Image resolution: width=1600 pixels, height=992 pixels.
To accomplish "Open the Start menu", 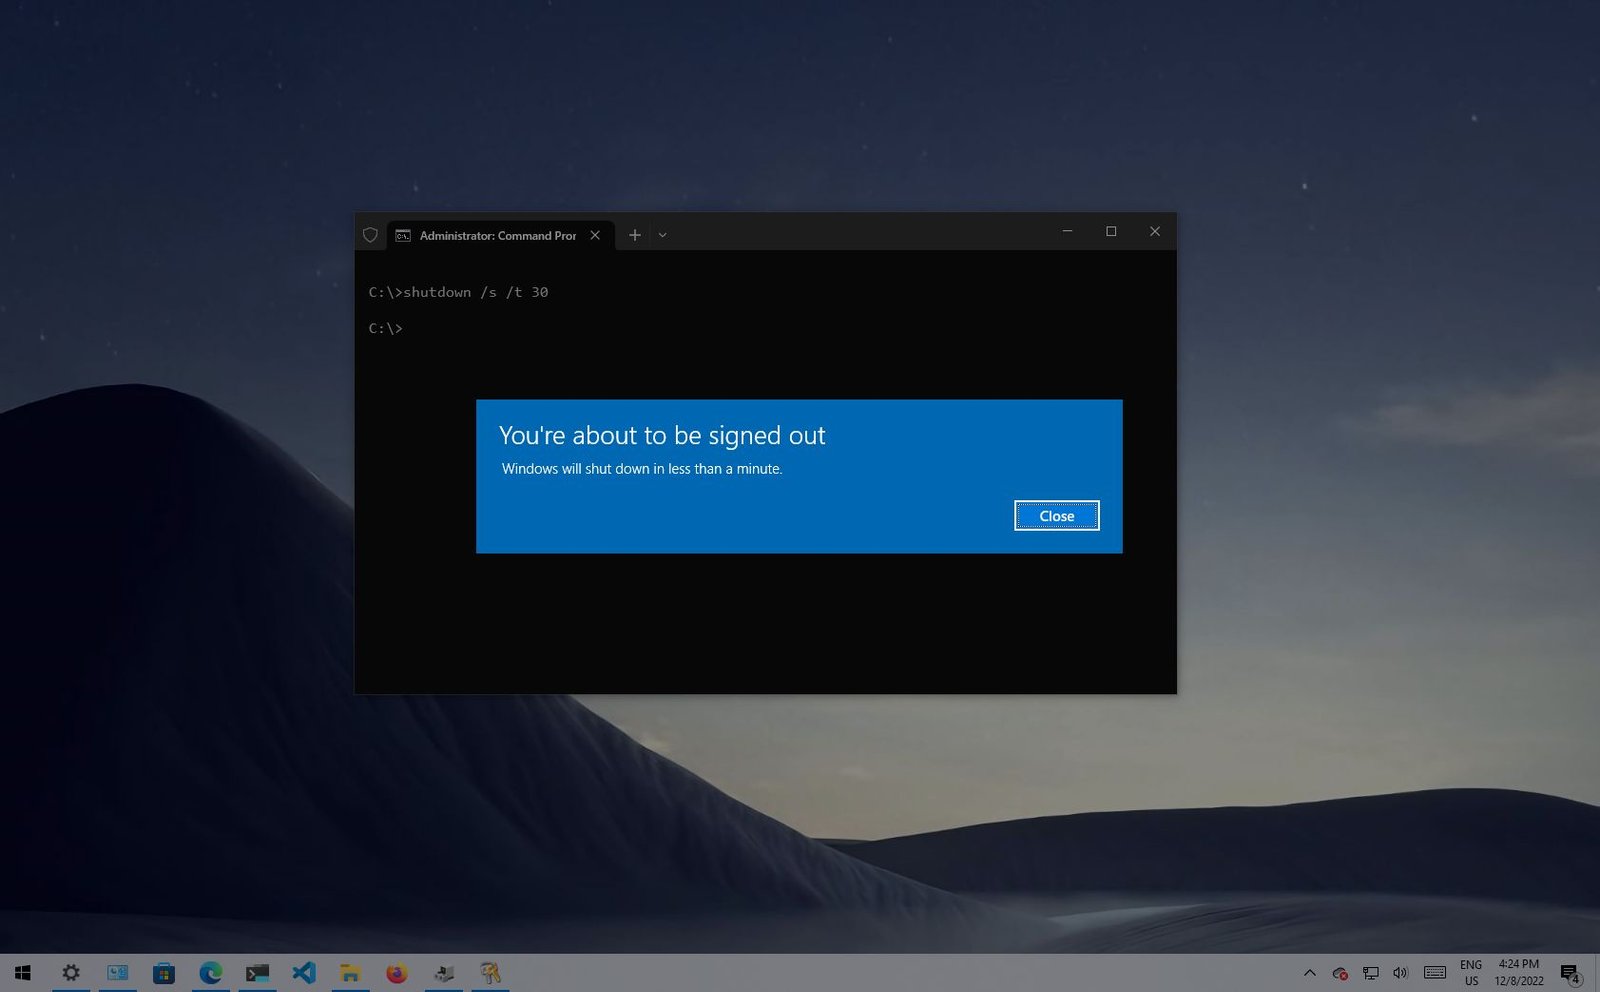I will [x=20, y=971].
